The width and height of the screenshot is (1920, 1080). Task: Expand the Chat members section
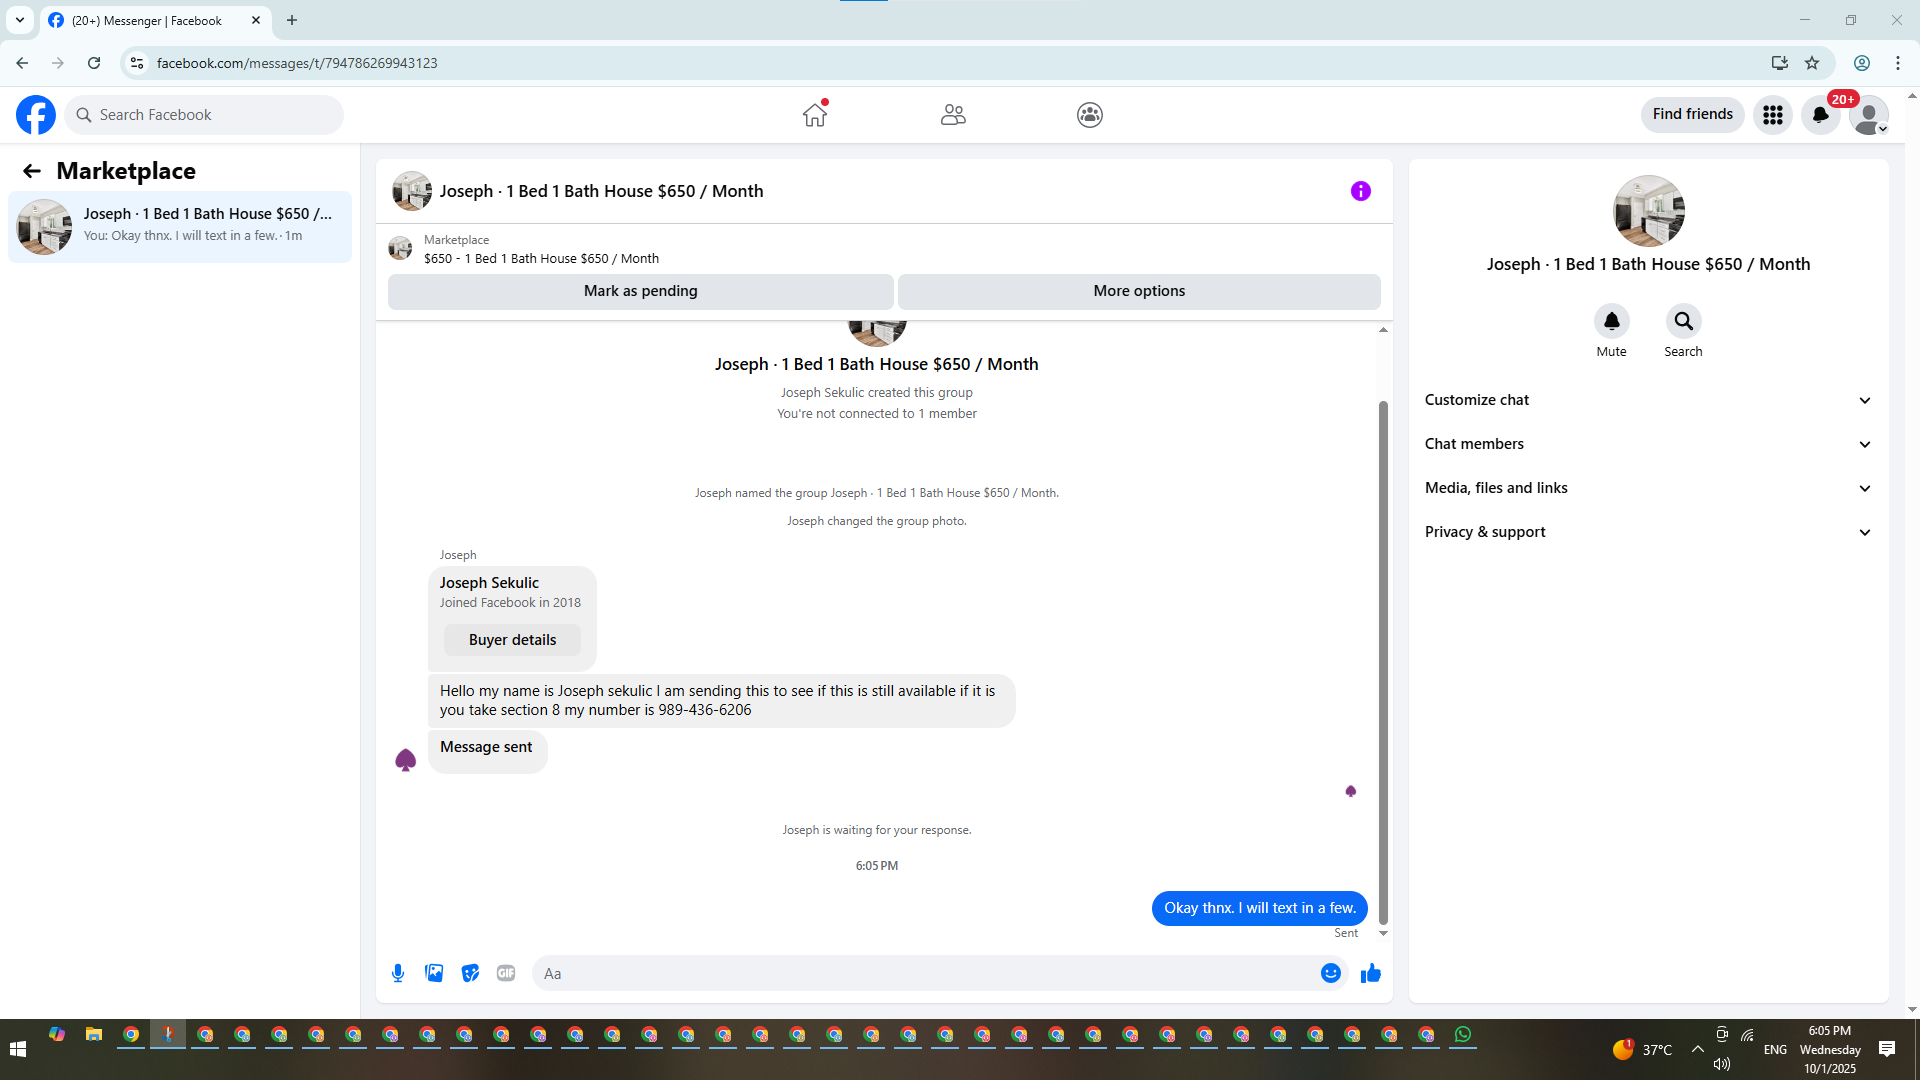1648,444
